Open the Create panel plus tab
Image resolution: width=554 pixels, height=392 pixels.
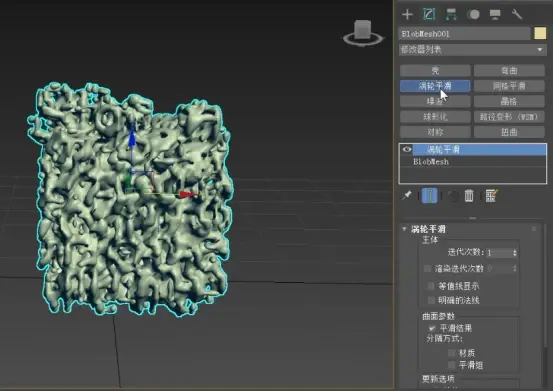[x=407, y=14]
